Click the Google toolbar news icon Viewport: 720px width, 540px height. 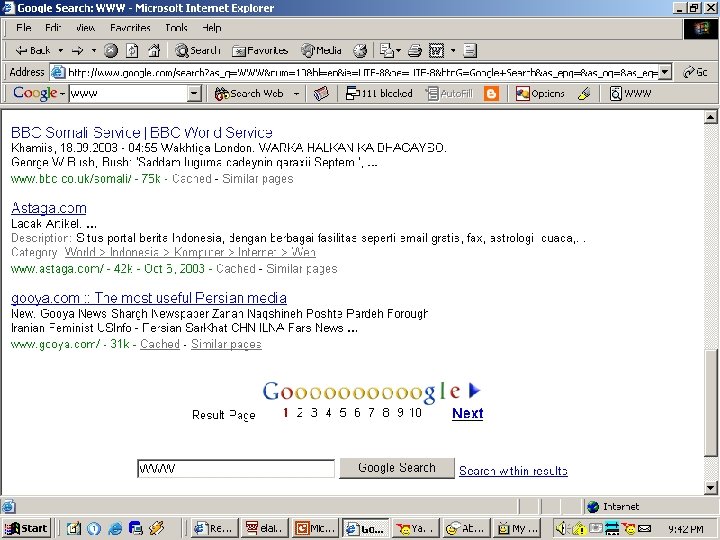pyautogui.click(x=321, y=94)
